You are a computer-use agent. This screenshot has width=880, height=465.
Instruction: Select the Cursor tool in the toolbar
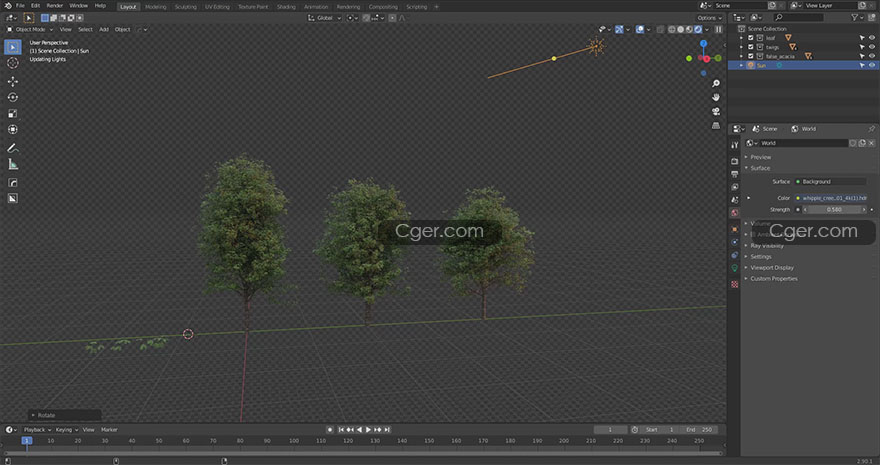(12, 63)
